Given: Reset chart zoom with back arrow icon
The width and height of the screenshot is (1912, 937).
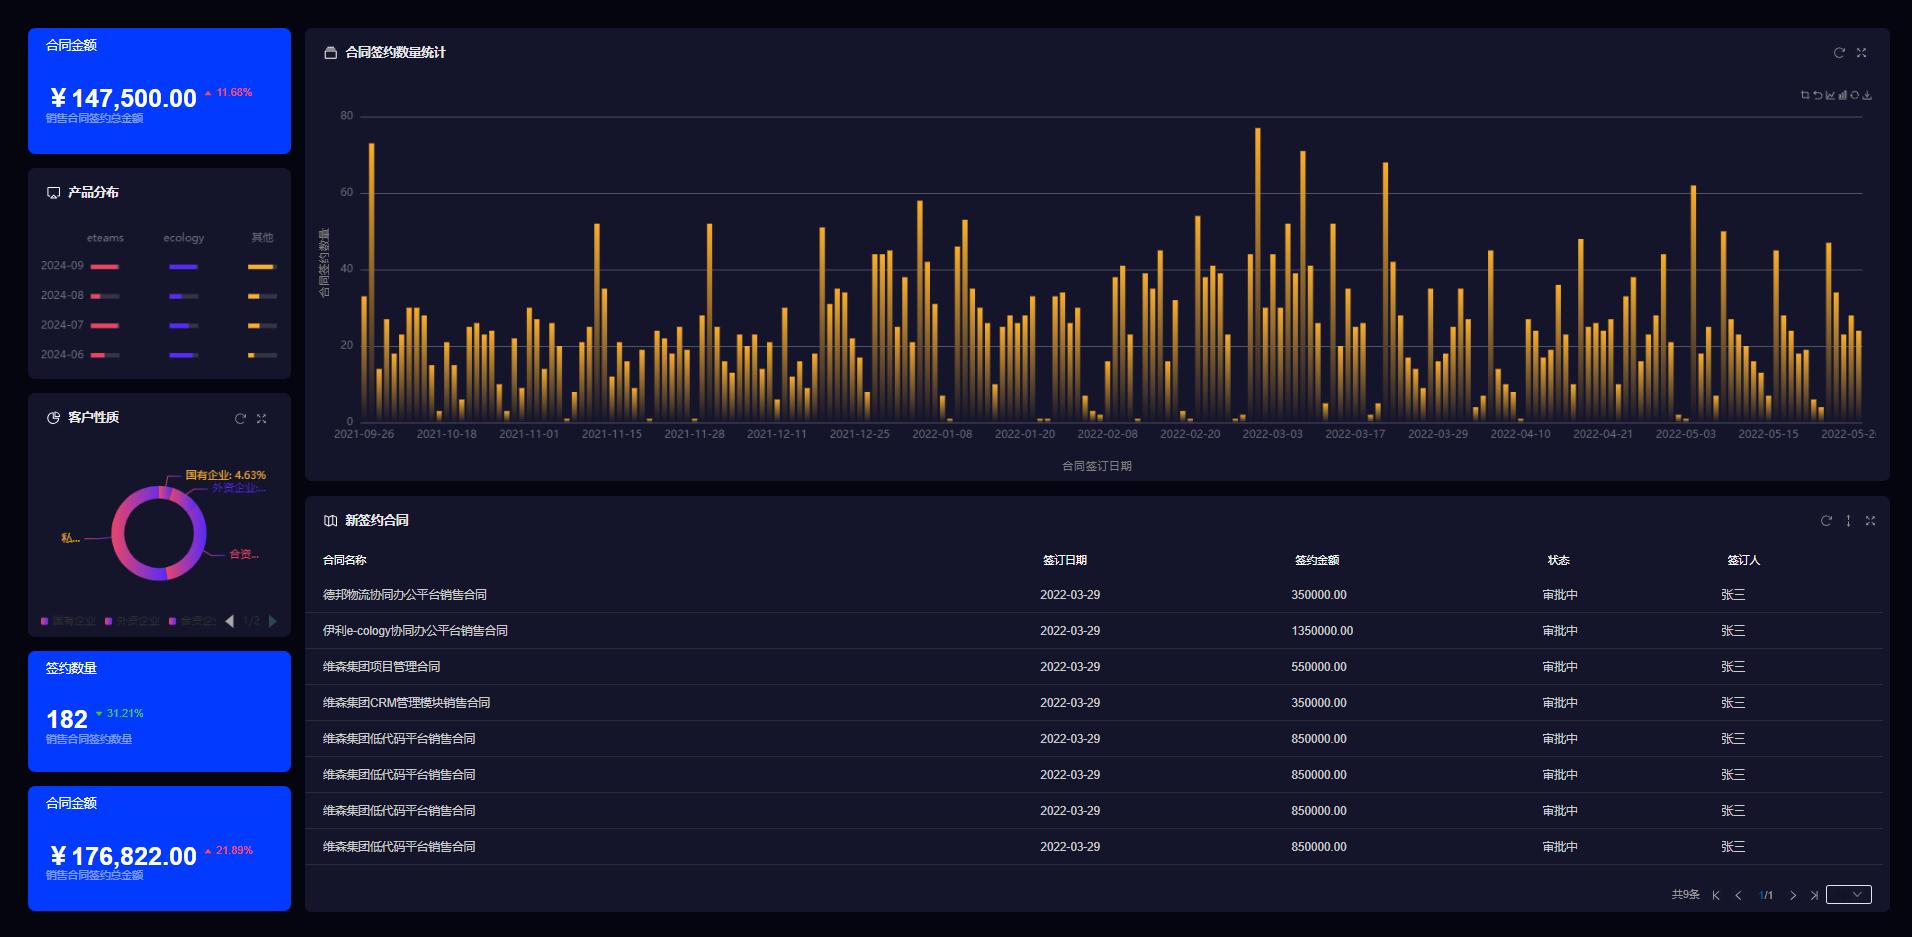Looking at the screenshot, I should (1817, 95).
